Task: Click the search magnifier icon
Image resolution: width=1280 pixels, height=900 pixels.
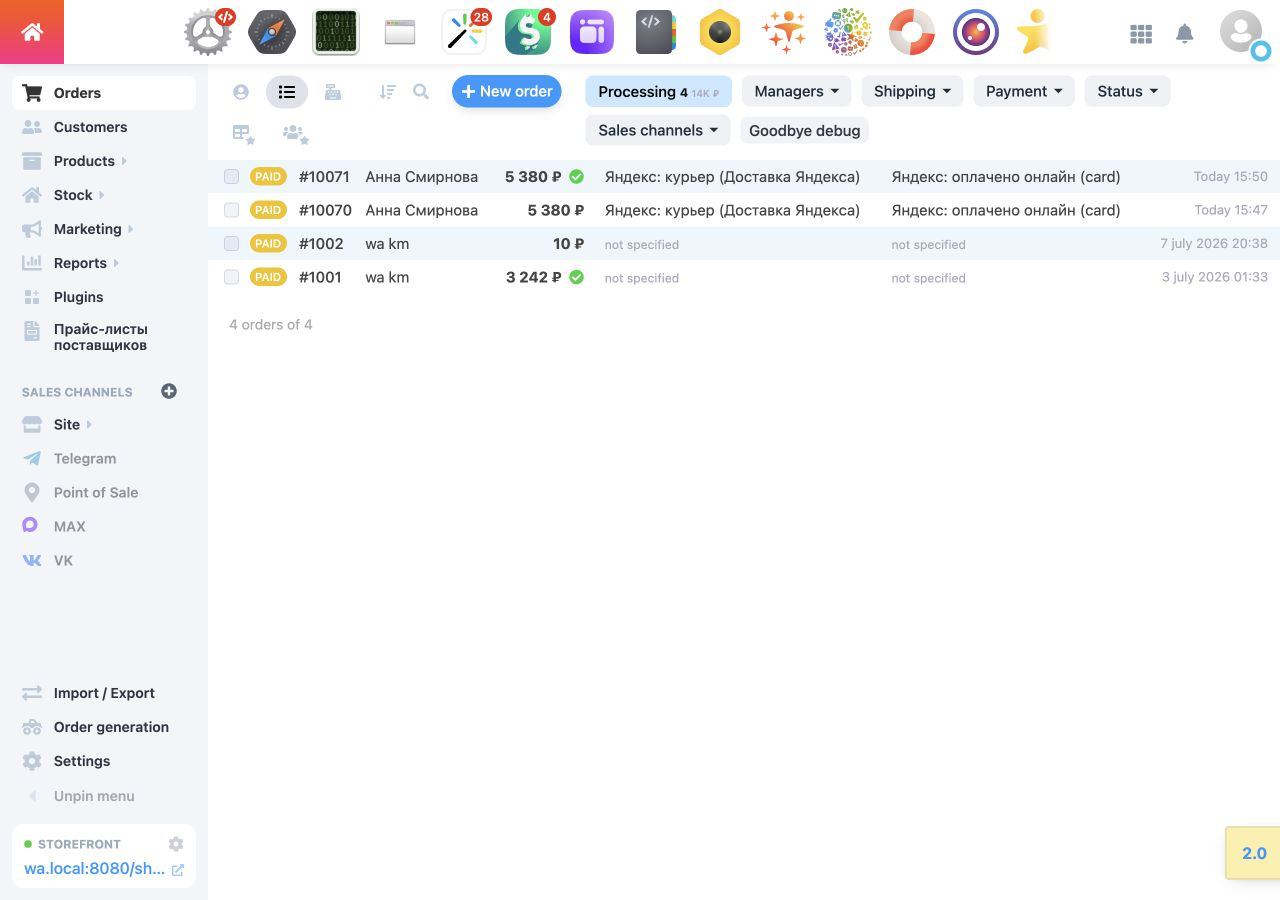Action: pyautogui.click(x=421, y=92)
